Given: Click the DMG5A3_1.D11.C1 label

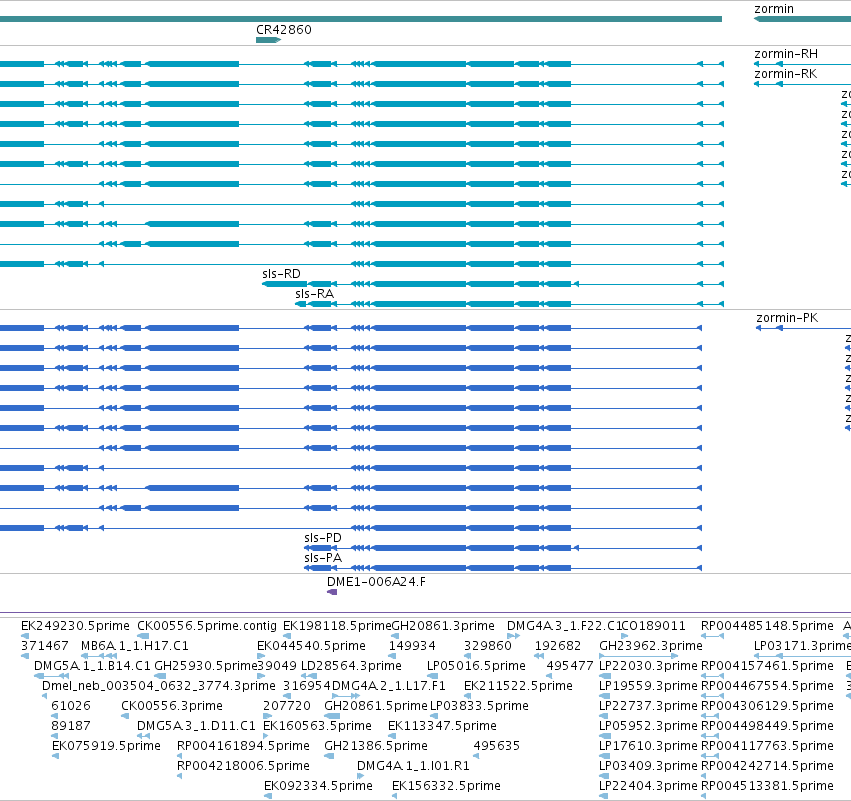Looking at the screenshot, I should [196, 726].
